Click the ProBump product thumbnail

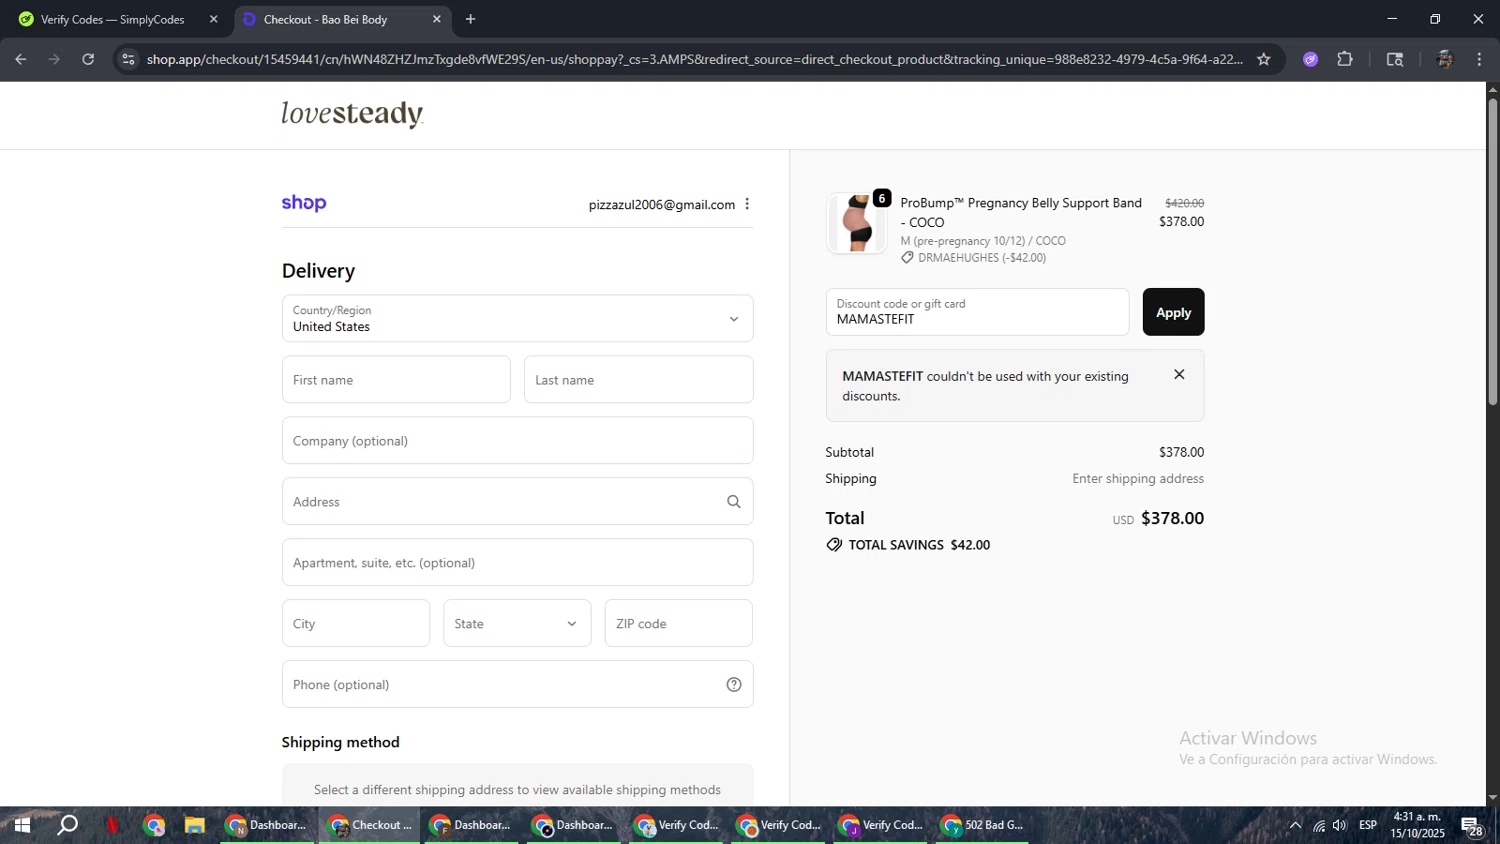(x=857, y=223)
